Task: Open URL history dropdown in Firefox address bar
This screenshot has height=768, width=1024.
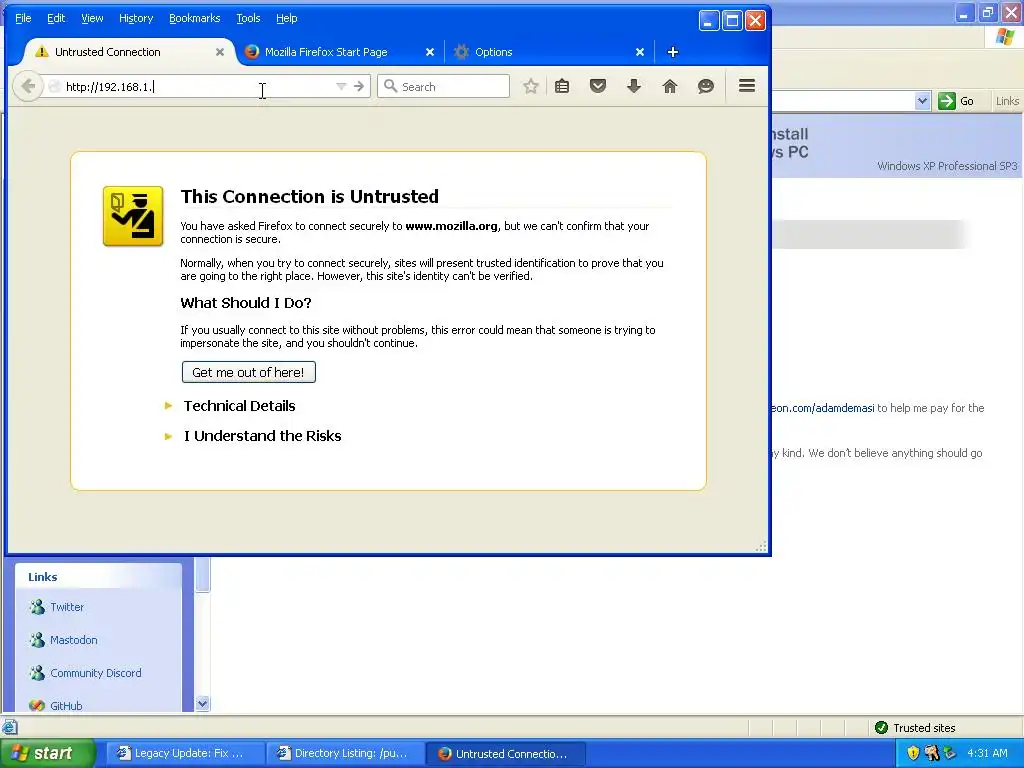Action: 341,86
